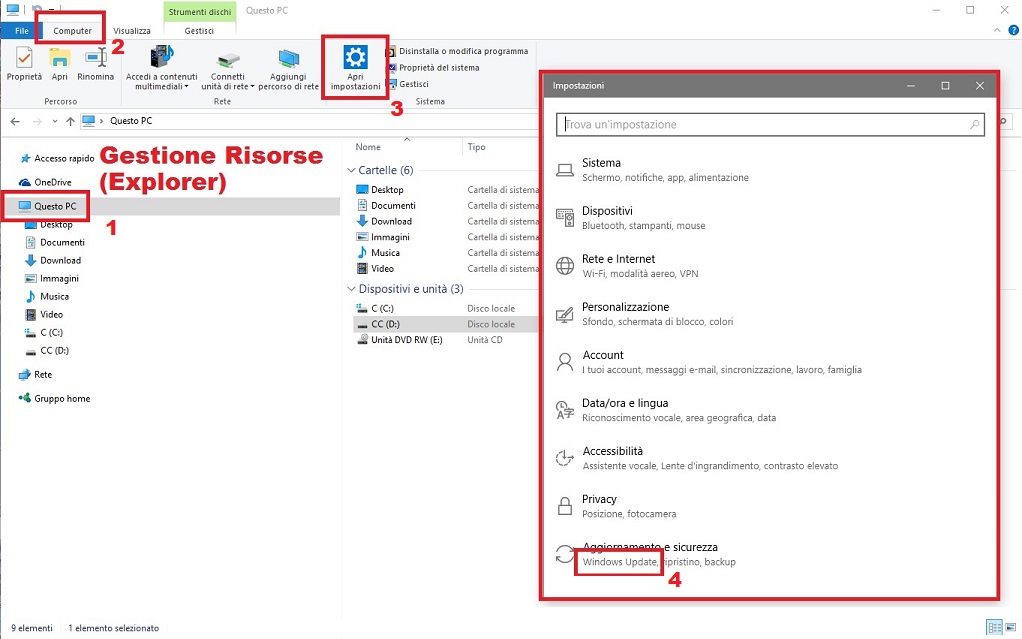1022x639 pixels.
Task: Switch to details view in status bar
Action: (994, 628)
